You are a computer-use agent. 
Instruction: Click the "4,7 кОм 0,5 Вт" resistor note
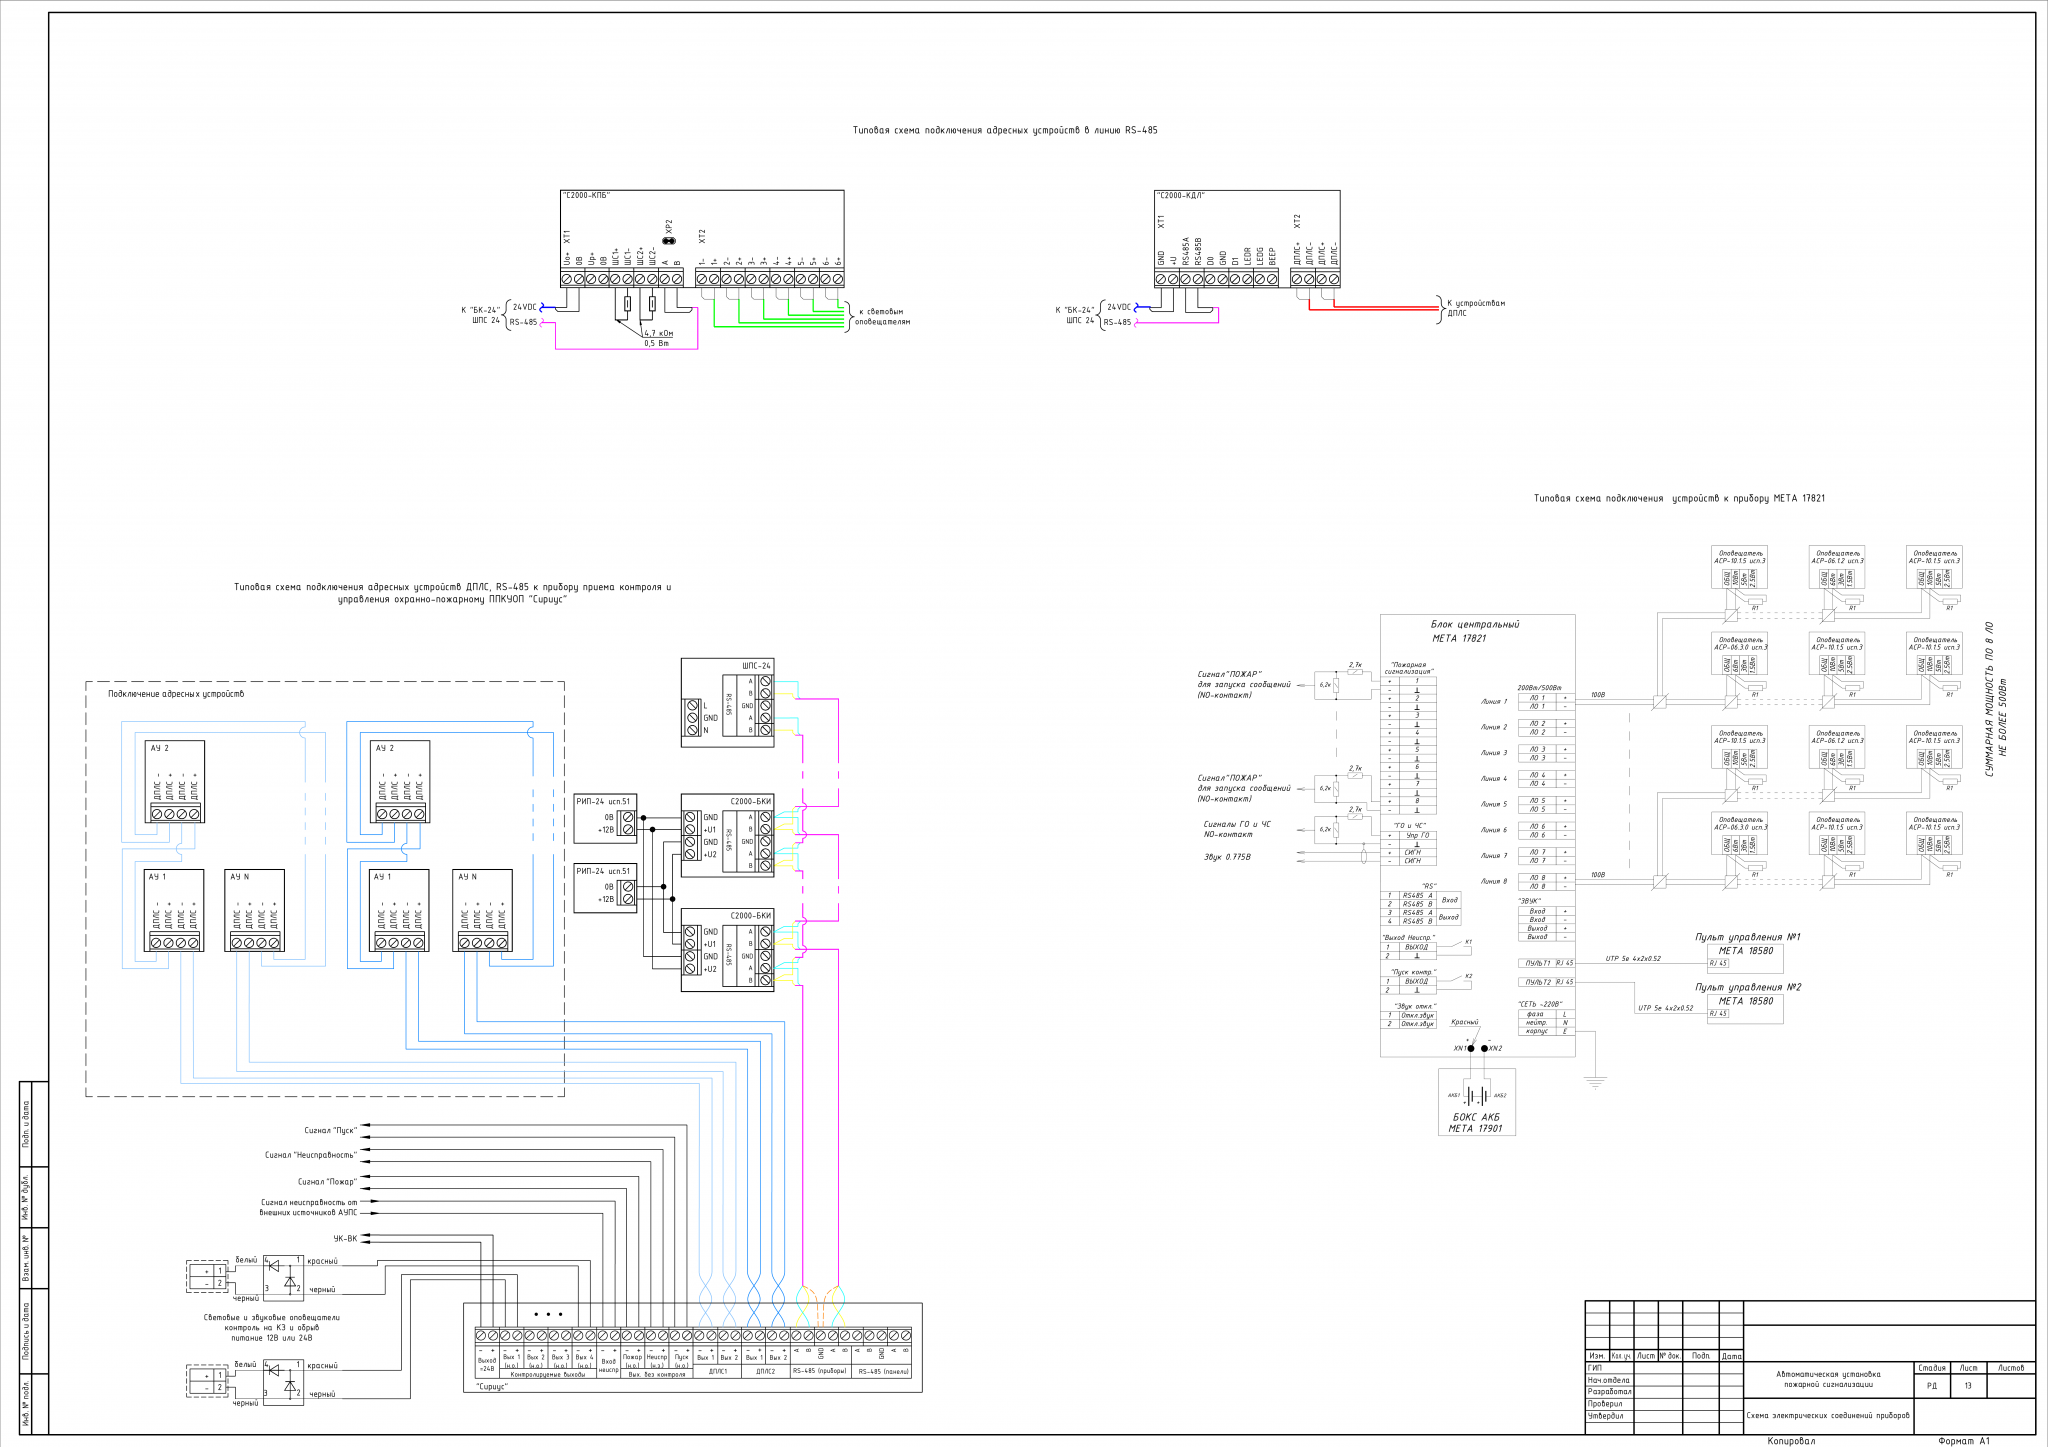[x=658, y=338]
